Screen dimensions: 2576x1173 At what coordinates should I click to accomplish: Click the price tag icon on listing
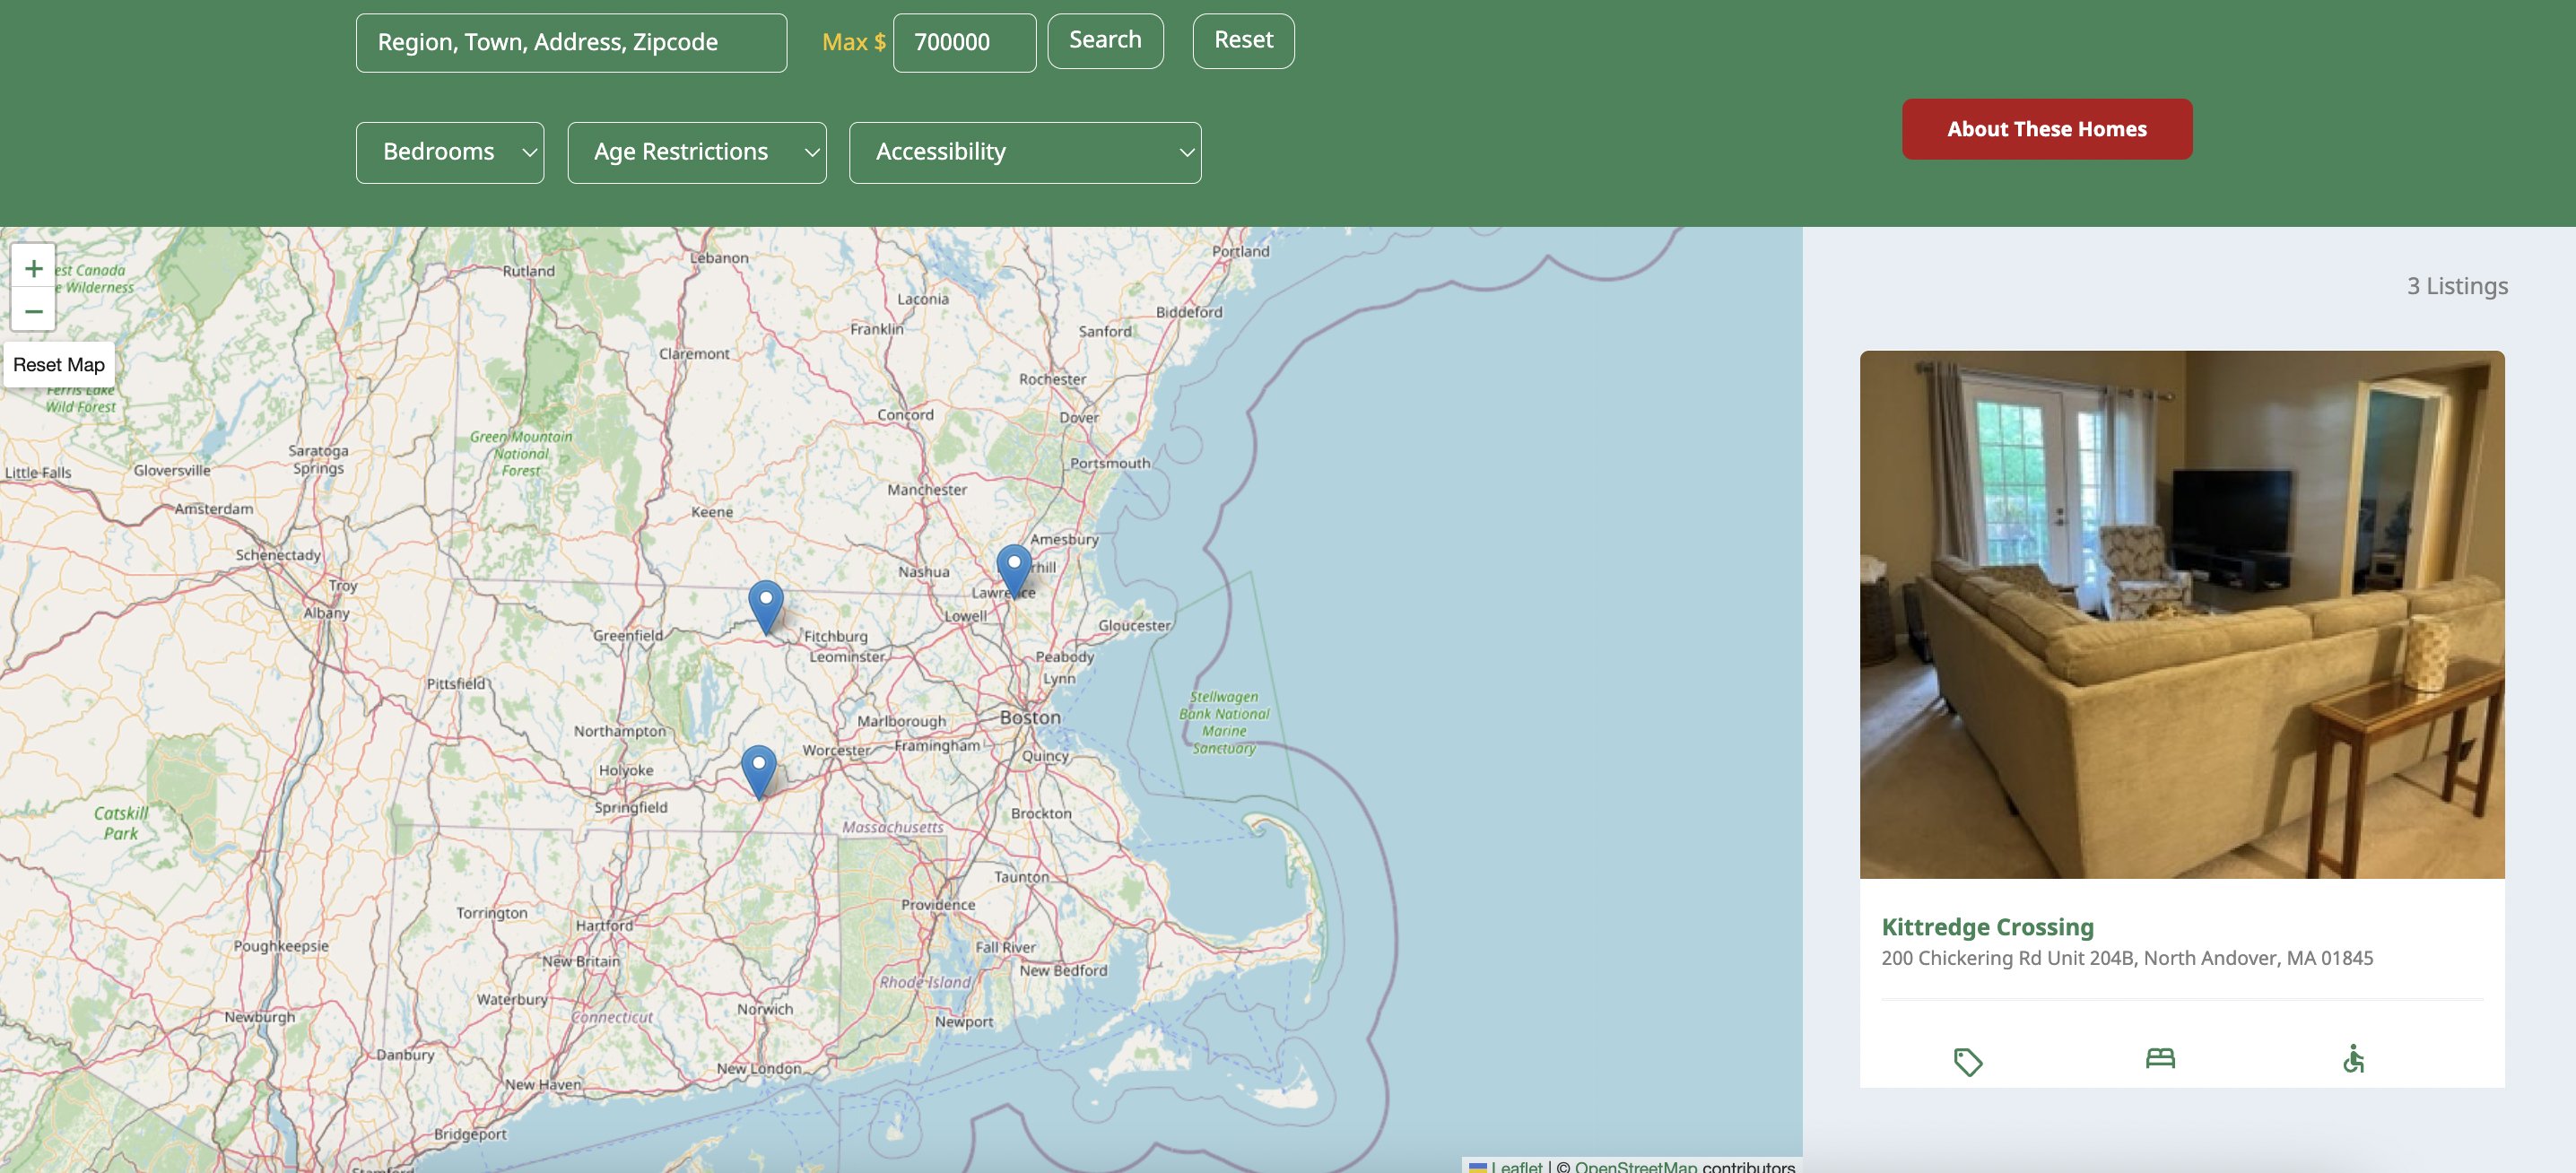point(1967,1061)
